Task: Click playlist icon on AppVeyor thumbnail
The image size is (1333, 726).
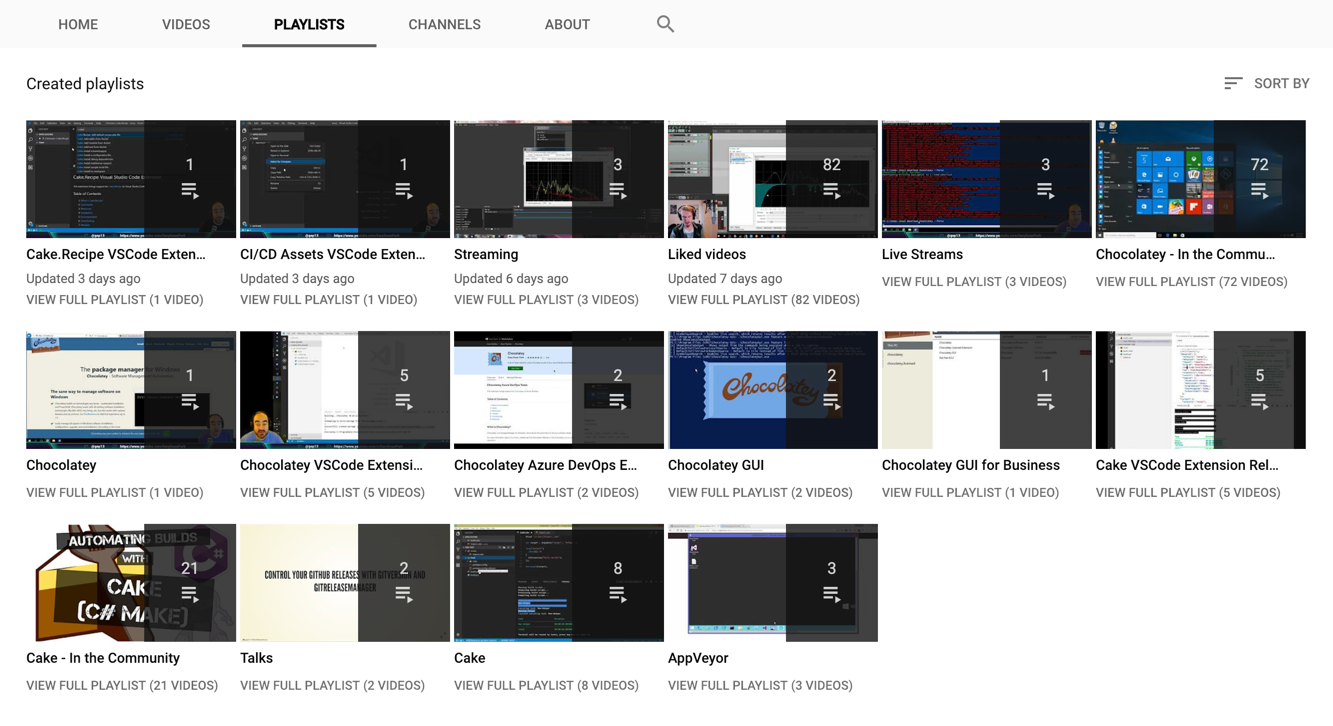Action: pyautogui.click(x=831, y=594)
